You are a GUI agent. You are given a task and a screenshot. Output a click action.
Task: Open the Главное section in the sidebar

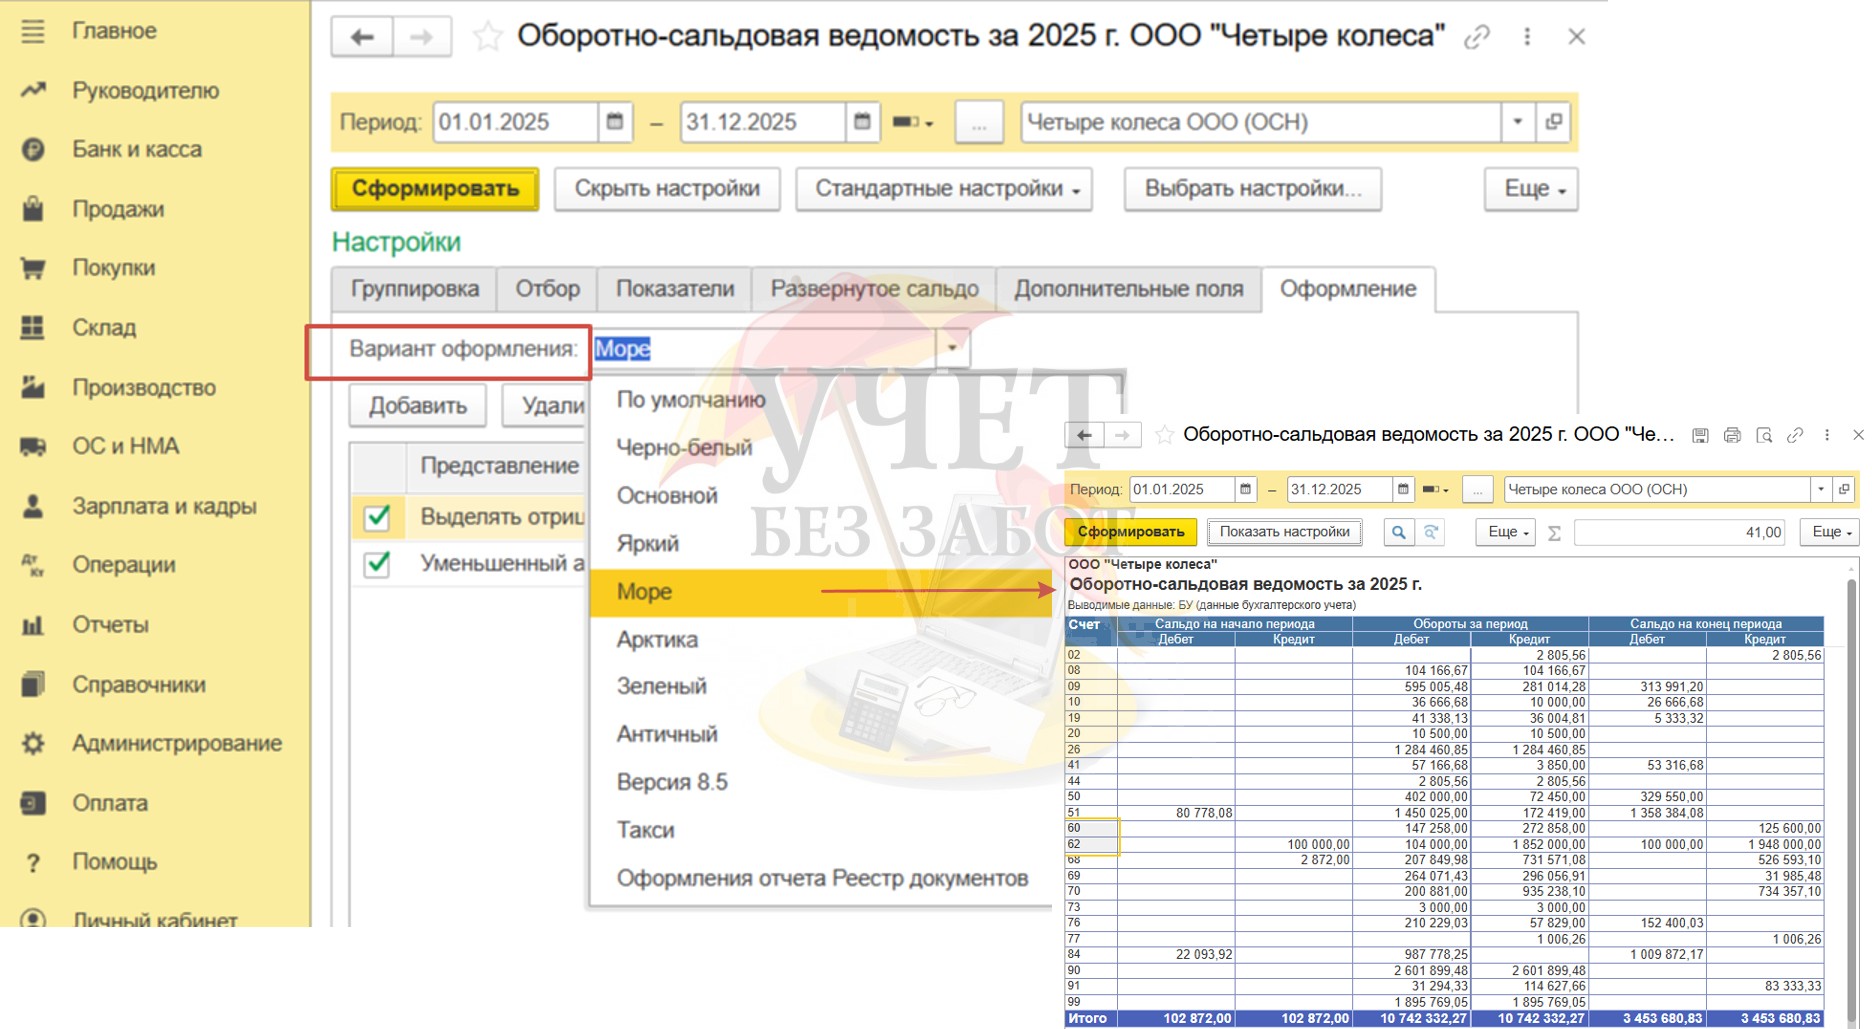(x=113, y=31)
